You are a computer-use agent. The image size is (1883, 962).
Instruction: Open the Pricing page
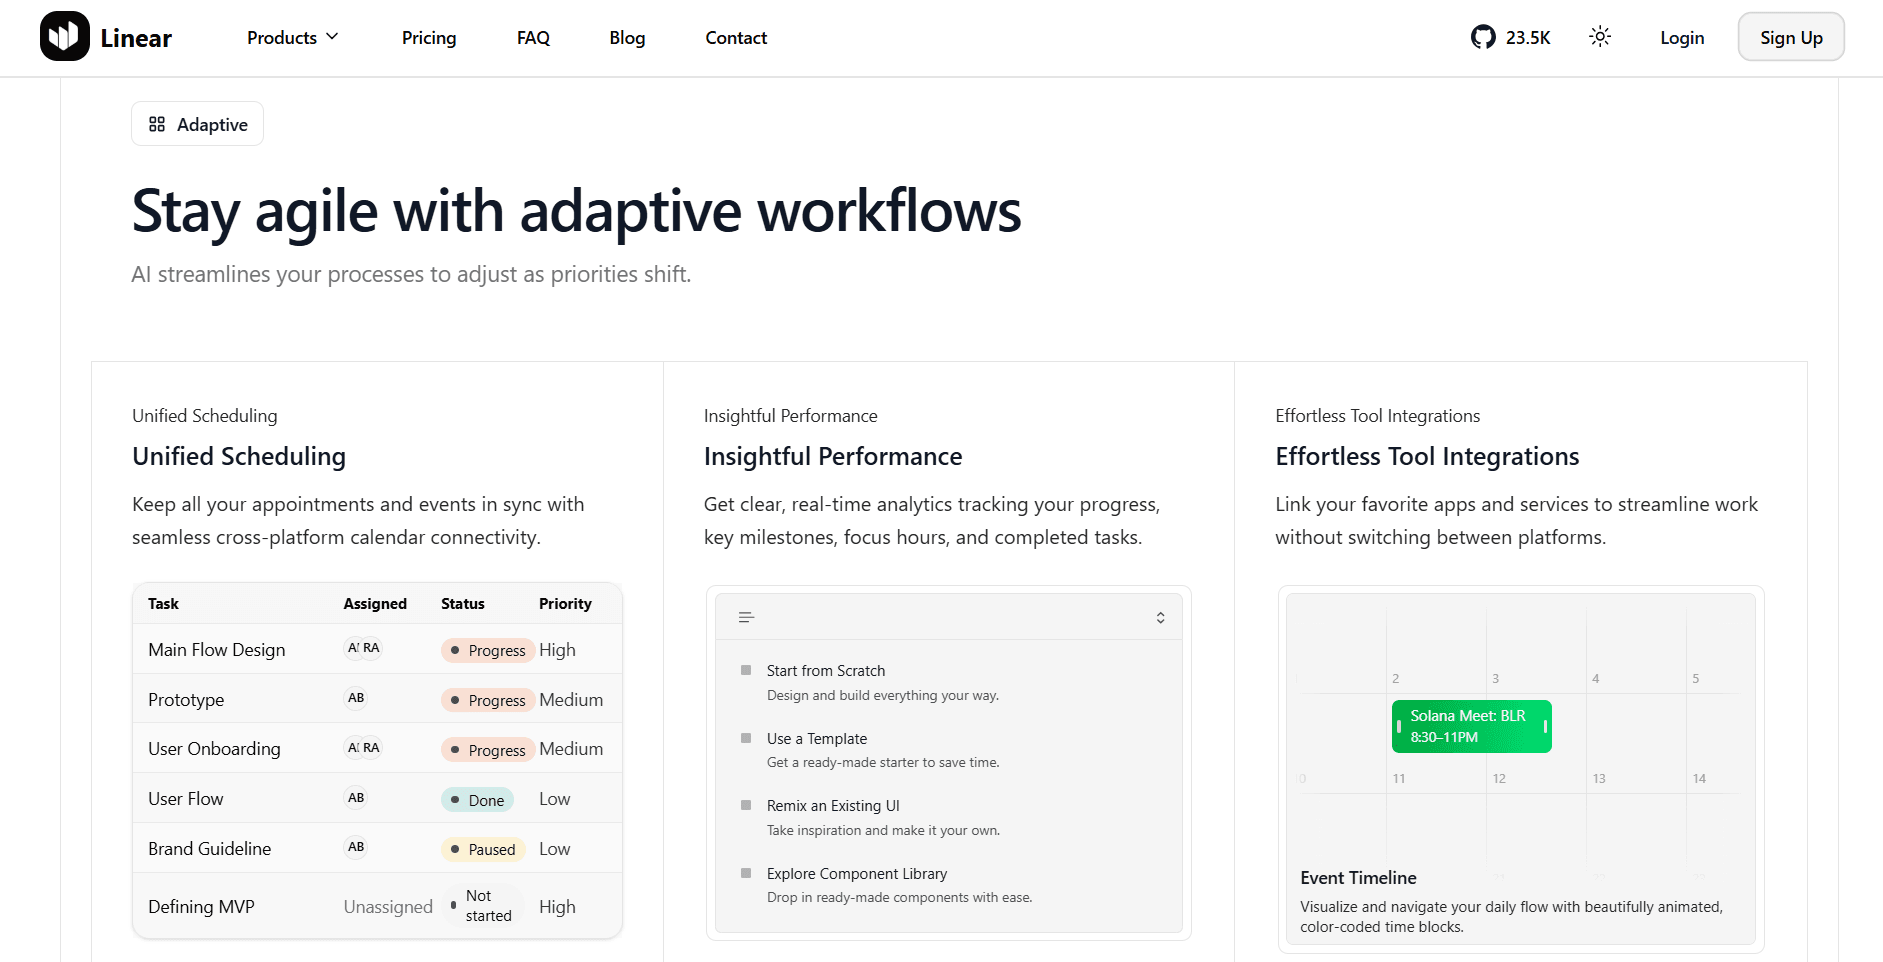pyautogui.click(x=429, y=37)
